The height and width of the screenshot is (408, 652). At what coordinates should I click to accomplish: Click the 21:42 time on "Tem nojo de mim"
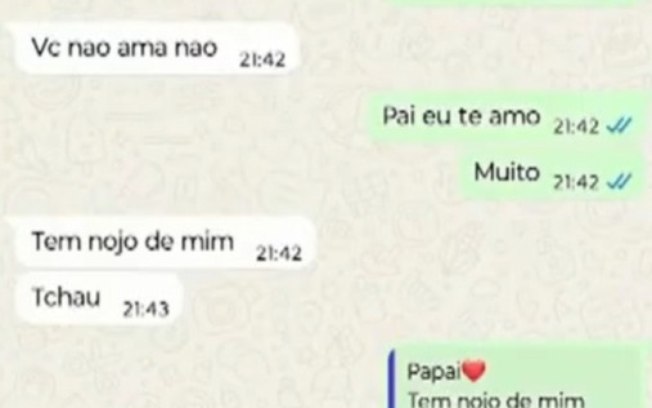point(279,253)
